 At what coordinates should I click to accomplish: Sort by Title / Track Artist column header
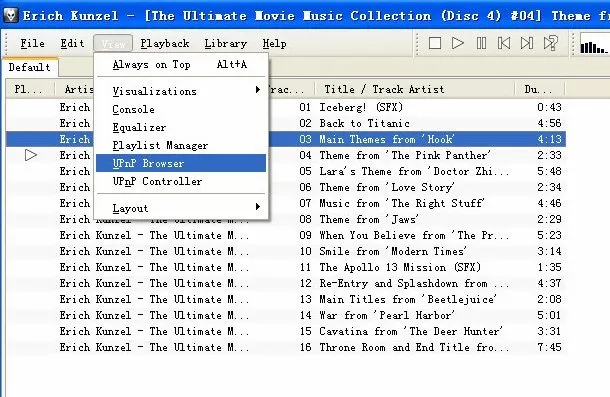click(415, 89)
